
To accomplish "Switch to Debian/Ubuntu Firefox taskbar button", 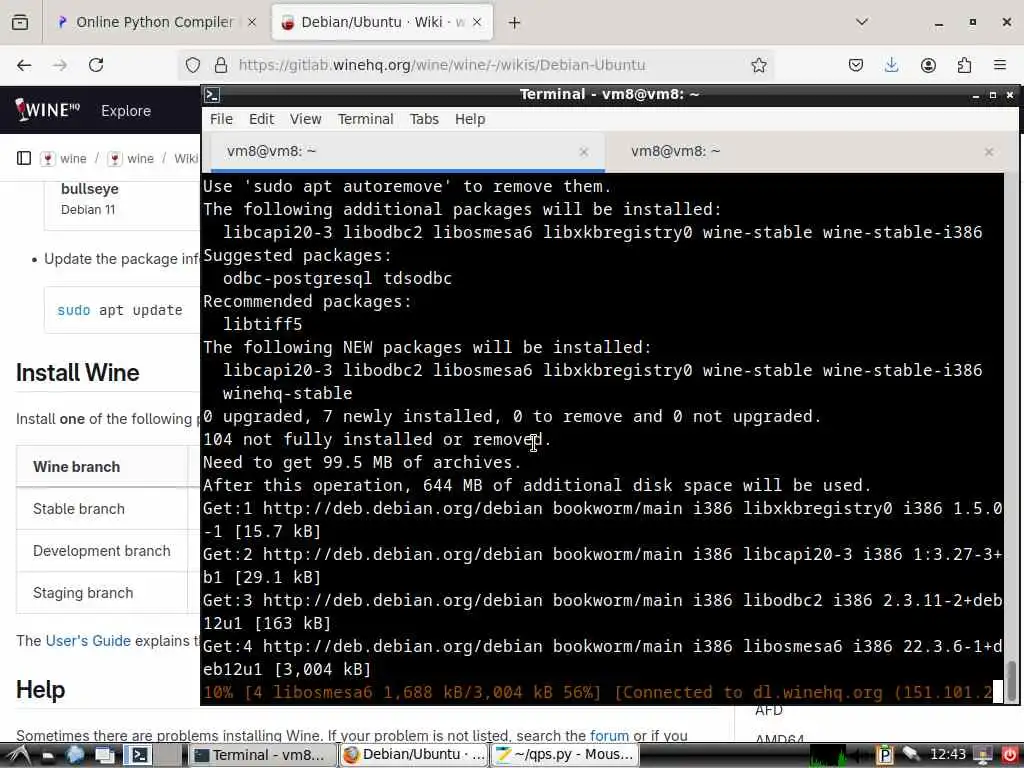I will point(413,755).
